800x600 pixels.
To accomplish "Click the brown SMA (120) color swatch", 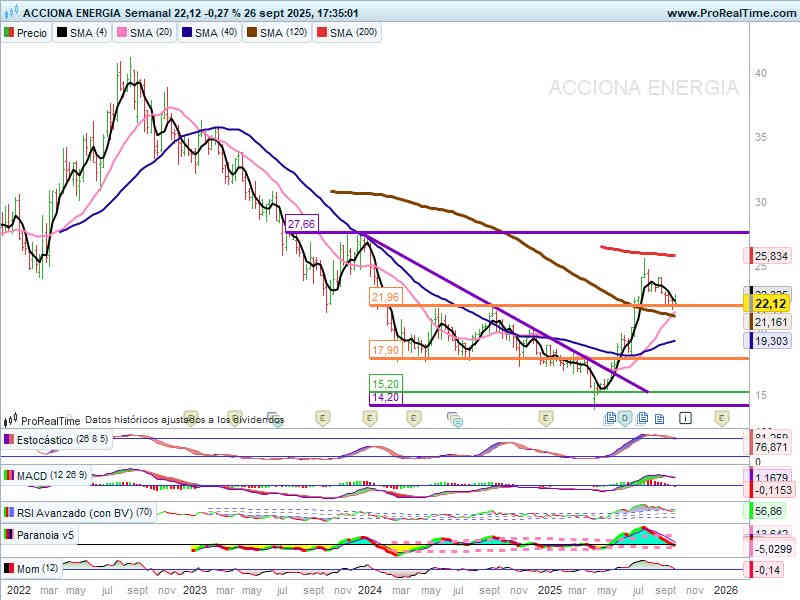I will pos(252,33).
